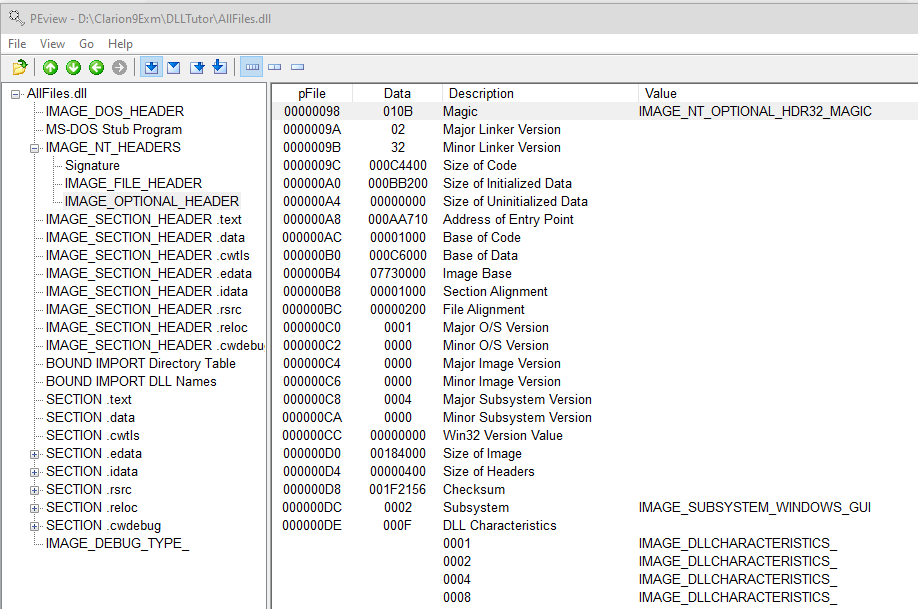The width and height of the screenshot is (918, 609).
Task: Select BOUND IMPORT Directory Table entry
Action: (x=140, y=364)
